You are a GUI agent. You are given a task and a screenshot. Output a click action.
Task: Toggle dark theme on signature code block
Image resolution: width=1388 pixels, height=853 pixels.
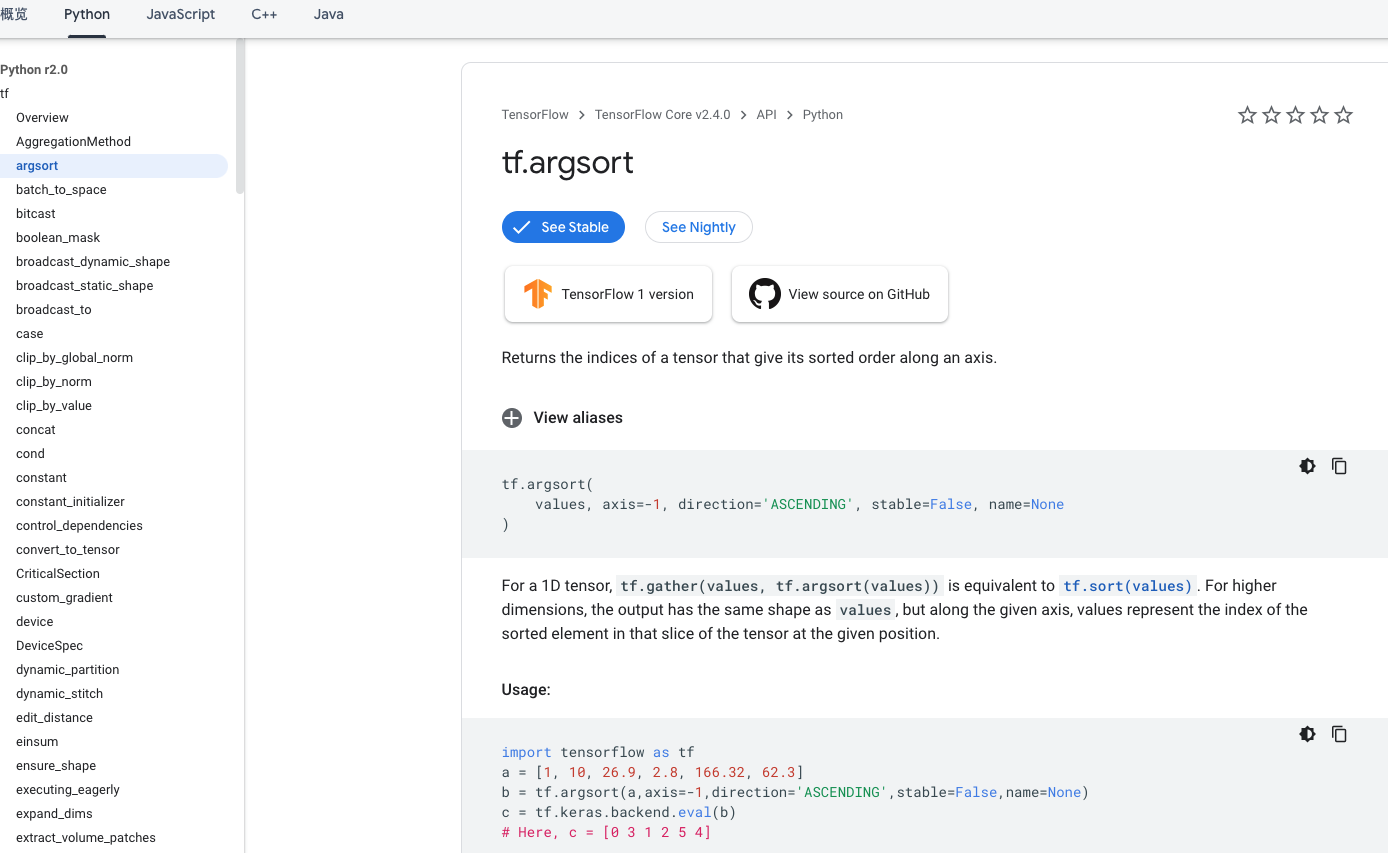coord(1307,466)
